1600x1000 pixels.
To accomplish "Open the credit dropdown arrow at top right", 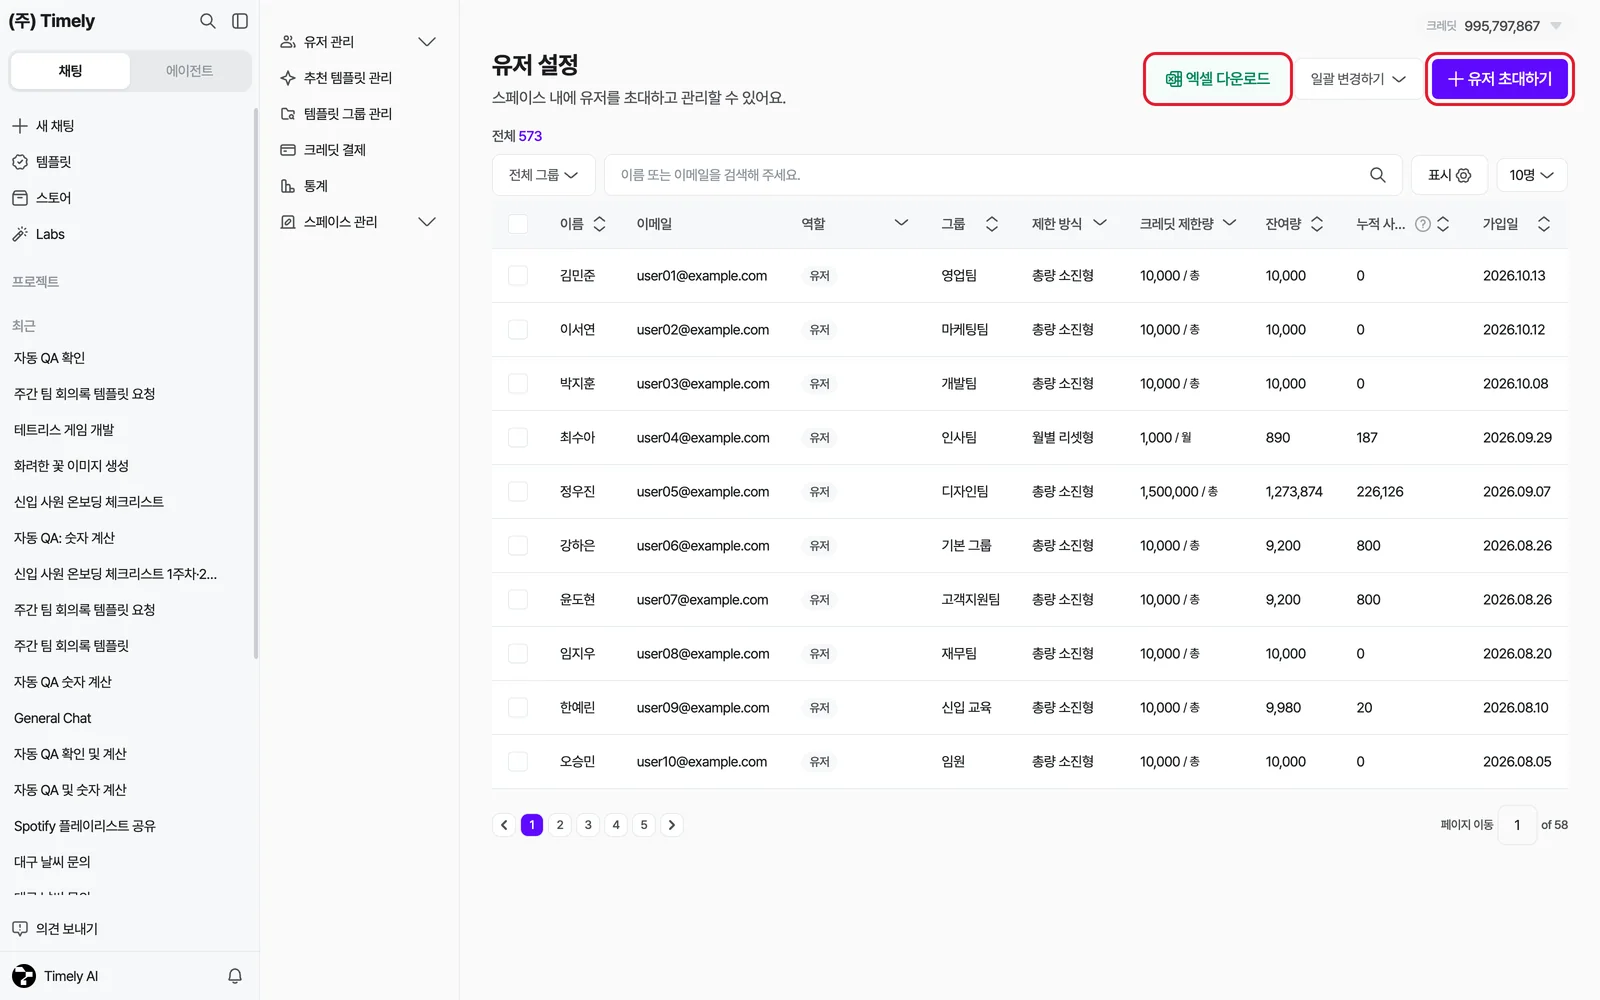I will pyautogui.click(x=1556, y=26).
